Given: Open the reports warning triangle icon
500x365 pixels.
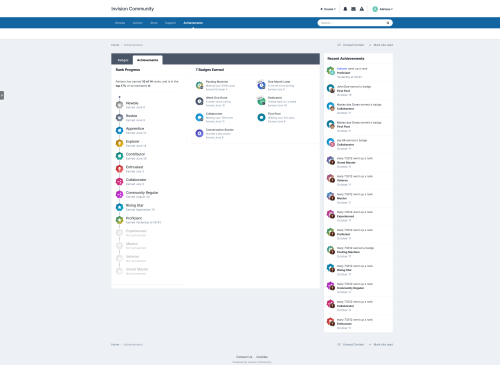Looking at the screenshot, I should tap(362, 9).
